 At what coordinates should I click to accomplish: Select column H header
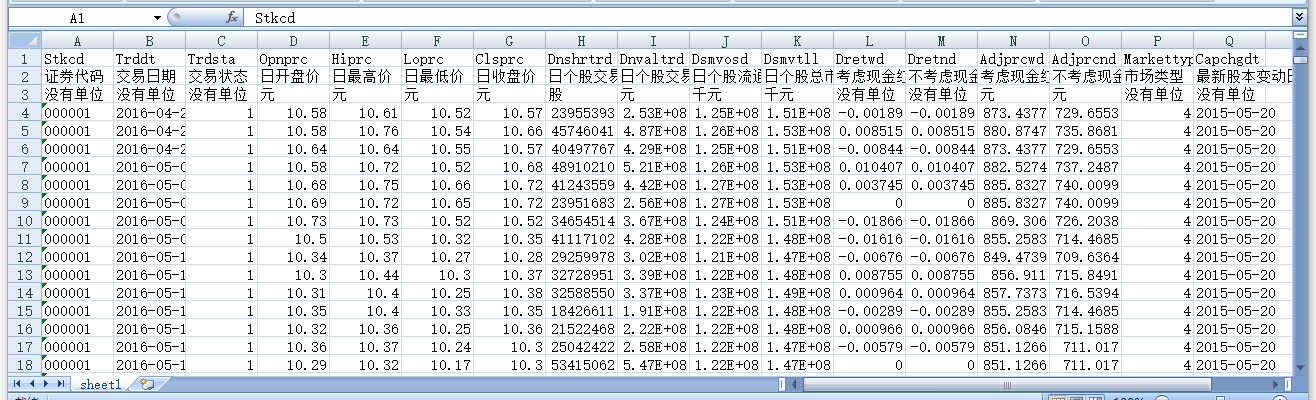pyautogui.click(x=581, y=41)
